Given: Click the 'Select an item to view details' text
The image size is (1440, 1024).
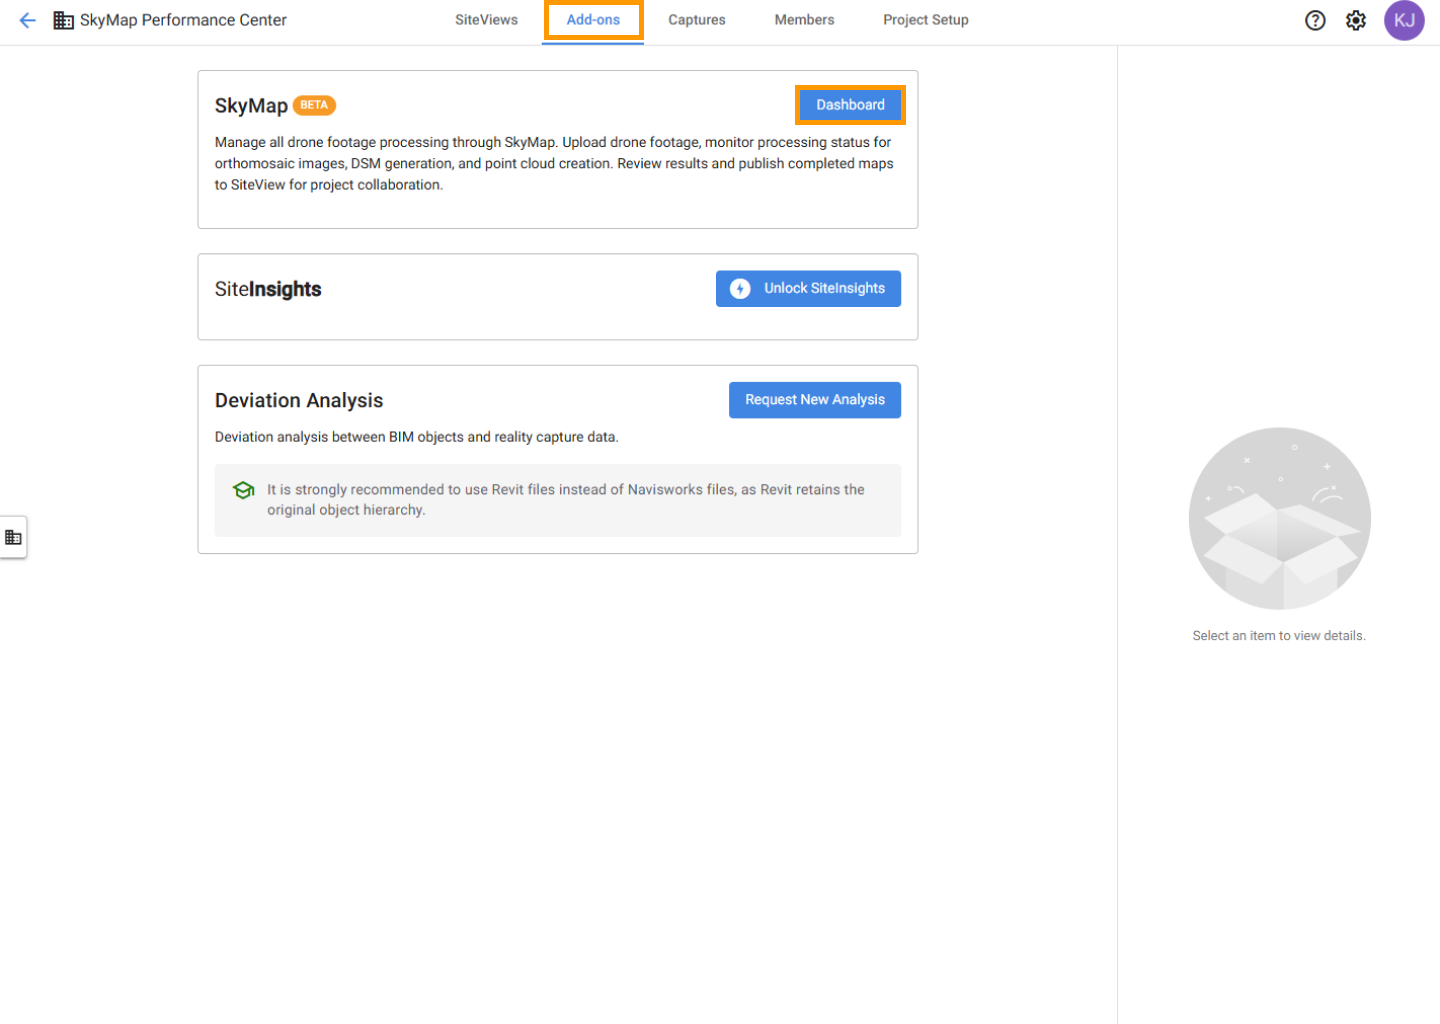Looking at the screenshot, I should pyautogui.click(x=1279, y=636).
